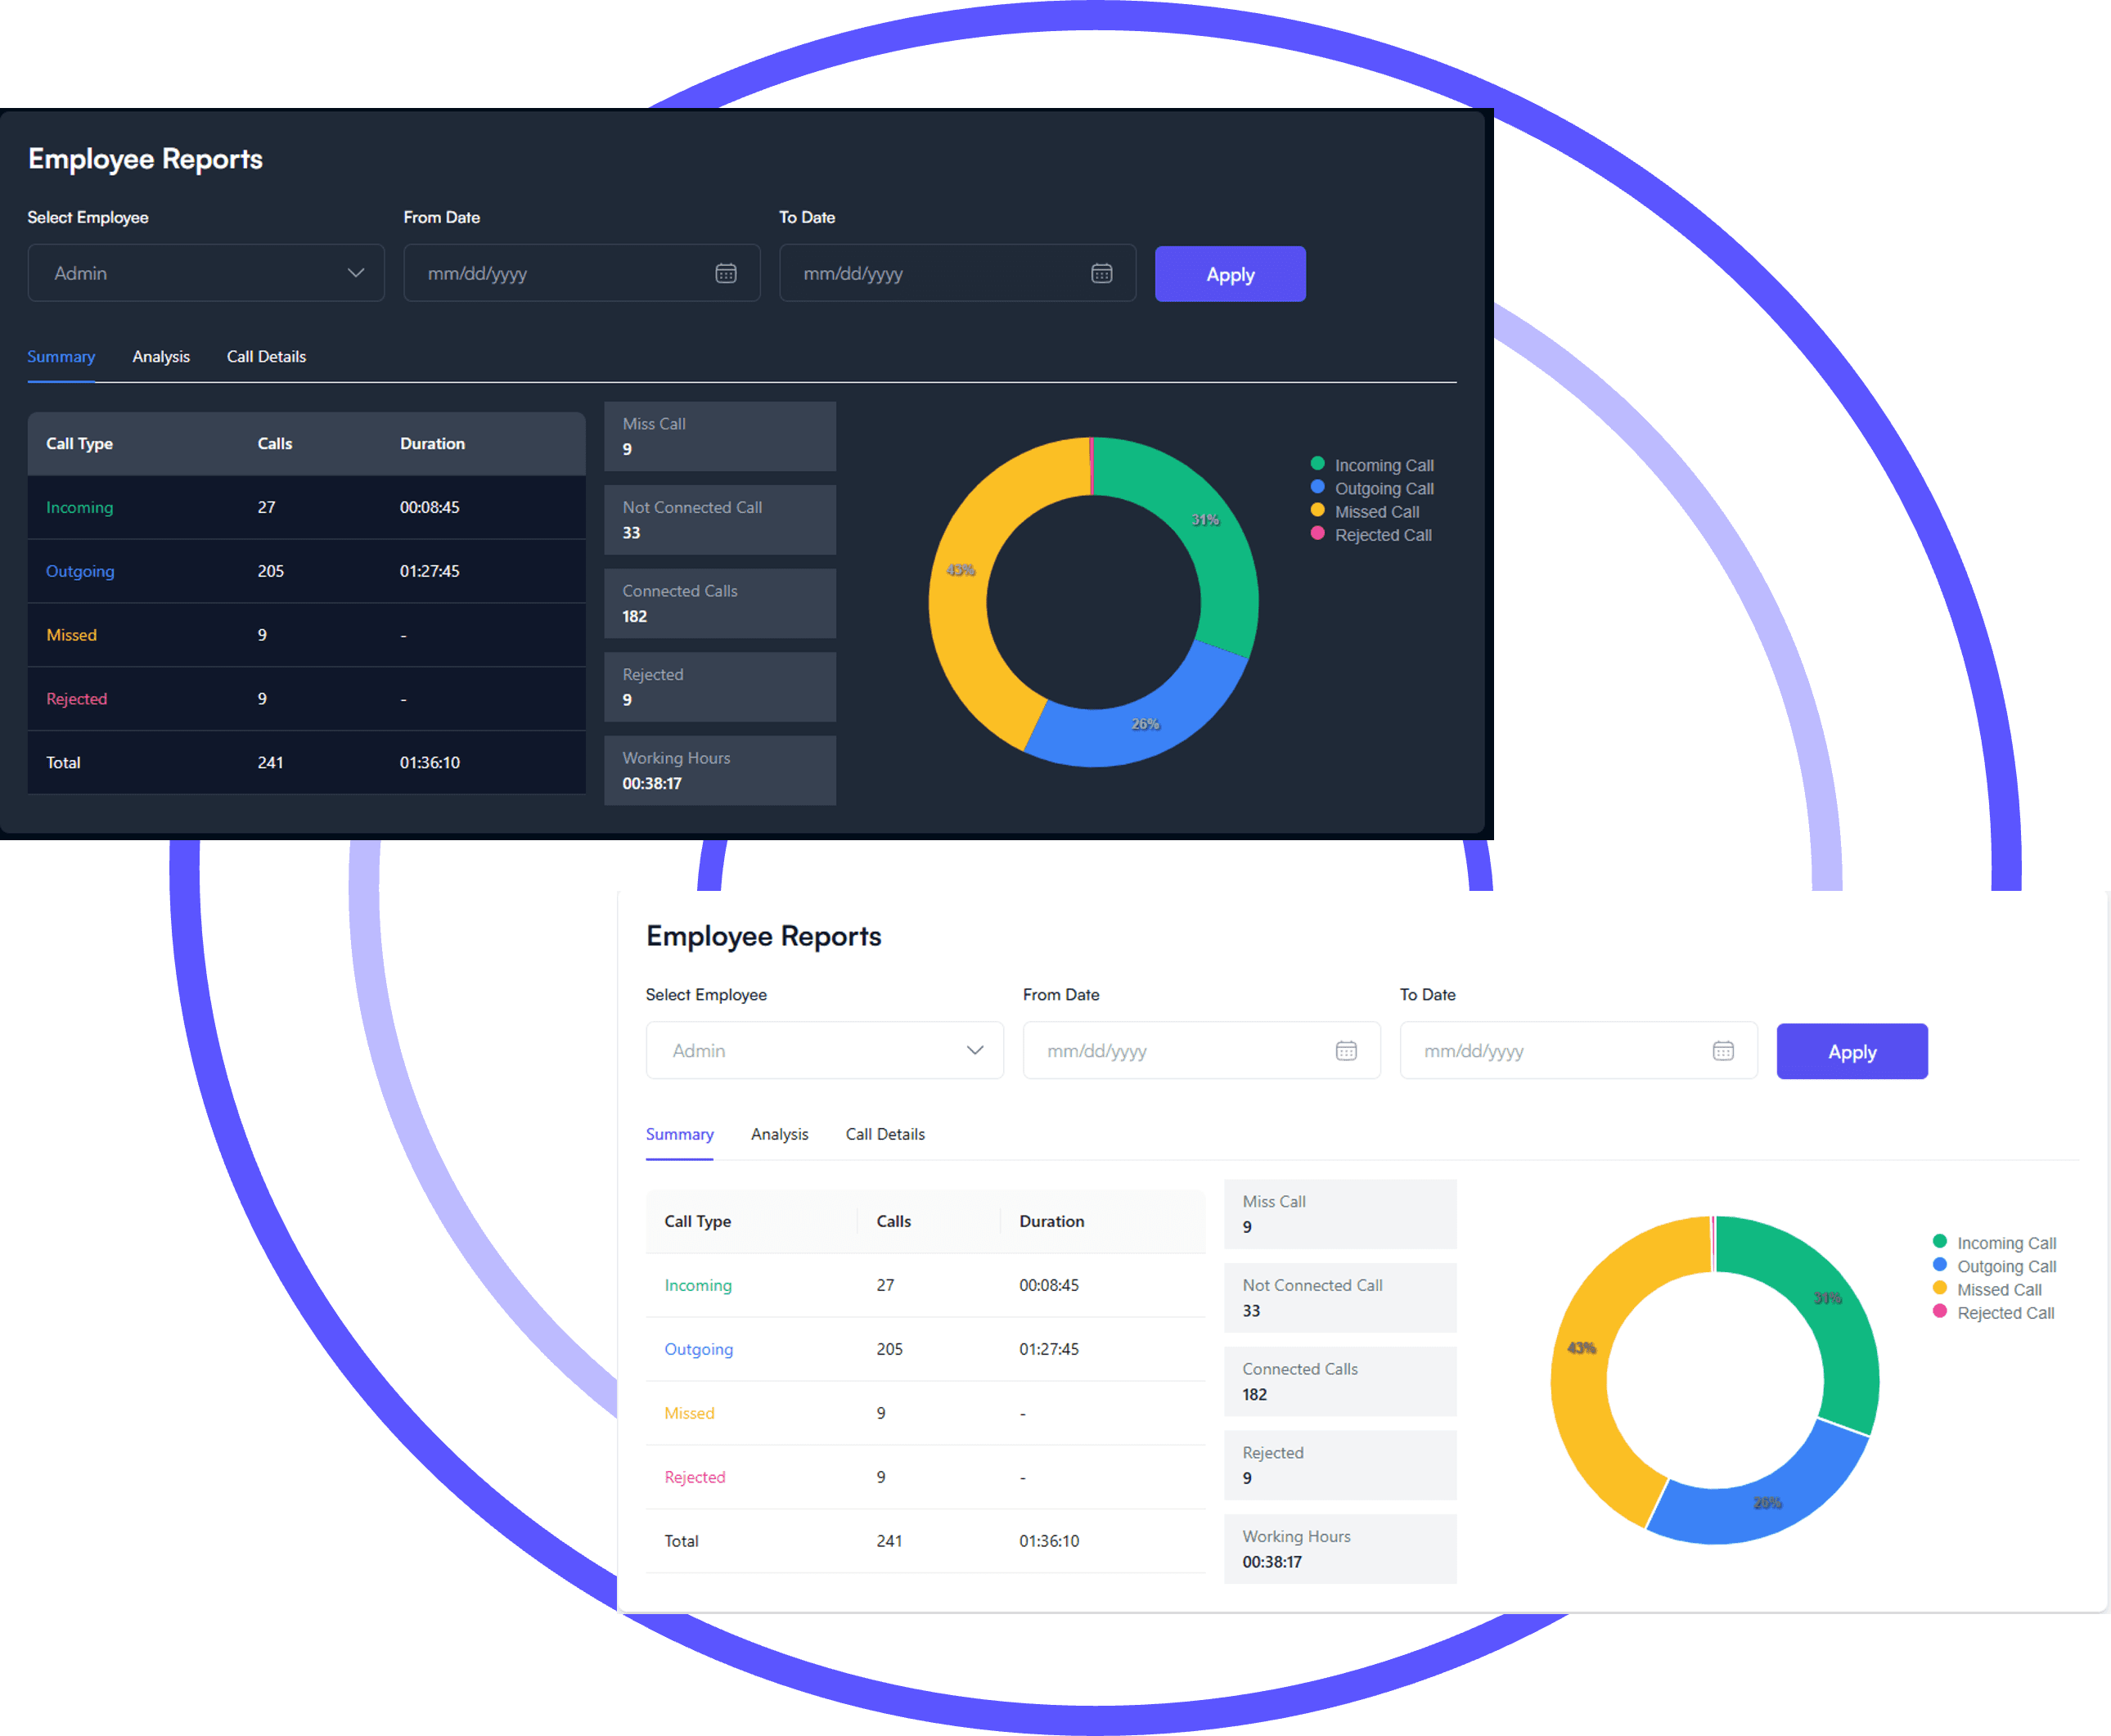This screenshot has height=1736, width=2111.
Task: Open From Date calendar icon in light panel
Action: click(1346, 1050)
